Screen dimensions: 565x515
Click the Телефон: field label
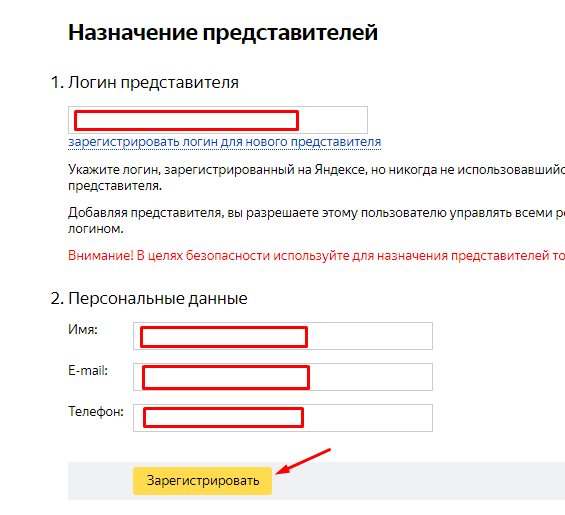point(96,412)
